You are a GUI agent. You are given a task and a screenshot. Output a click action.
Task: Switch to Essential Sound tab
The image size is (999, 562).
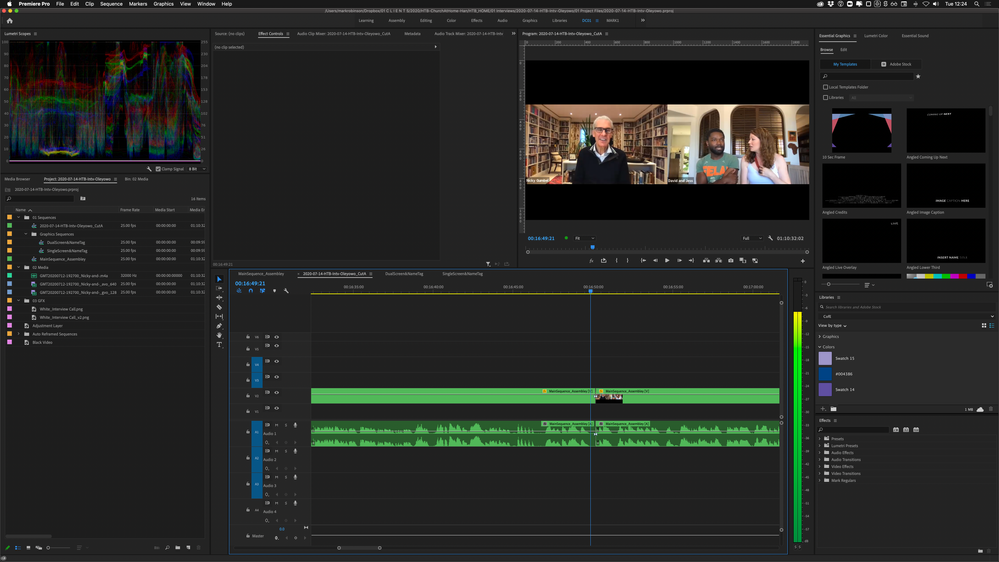[915, 36]
